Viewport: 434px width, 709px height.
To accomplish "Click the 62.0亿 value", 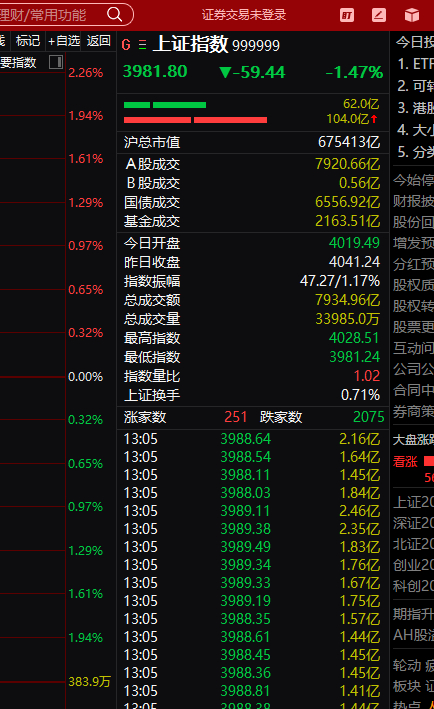I will [361, 104].
